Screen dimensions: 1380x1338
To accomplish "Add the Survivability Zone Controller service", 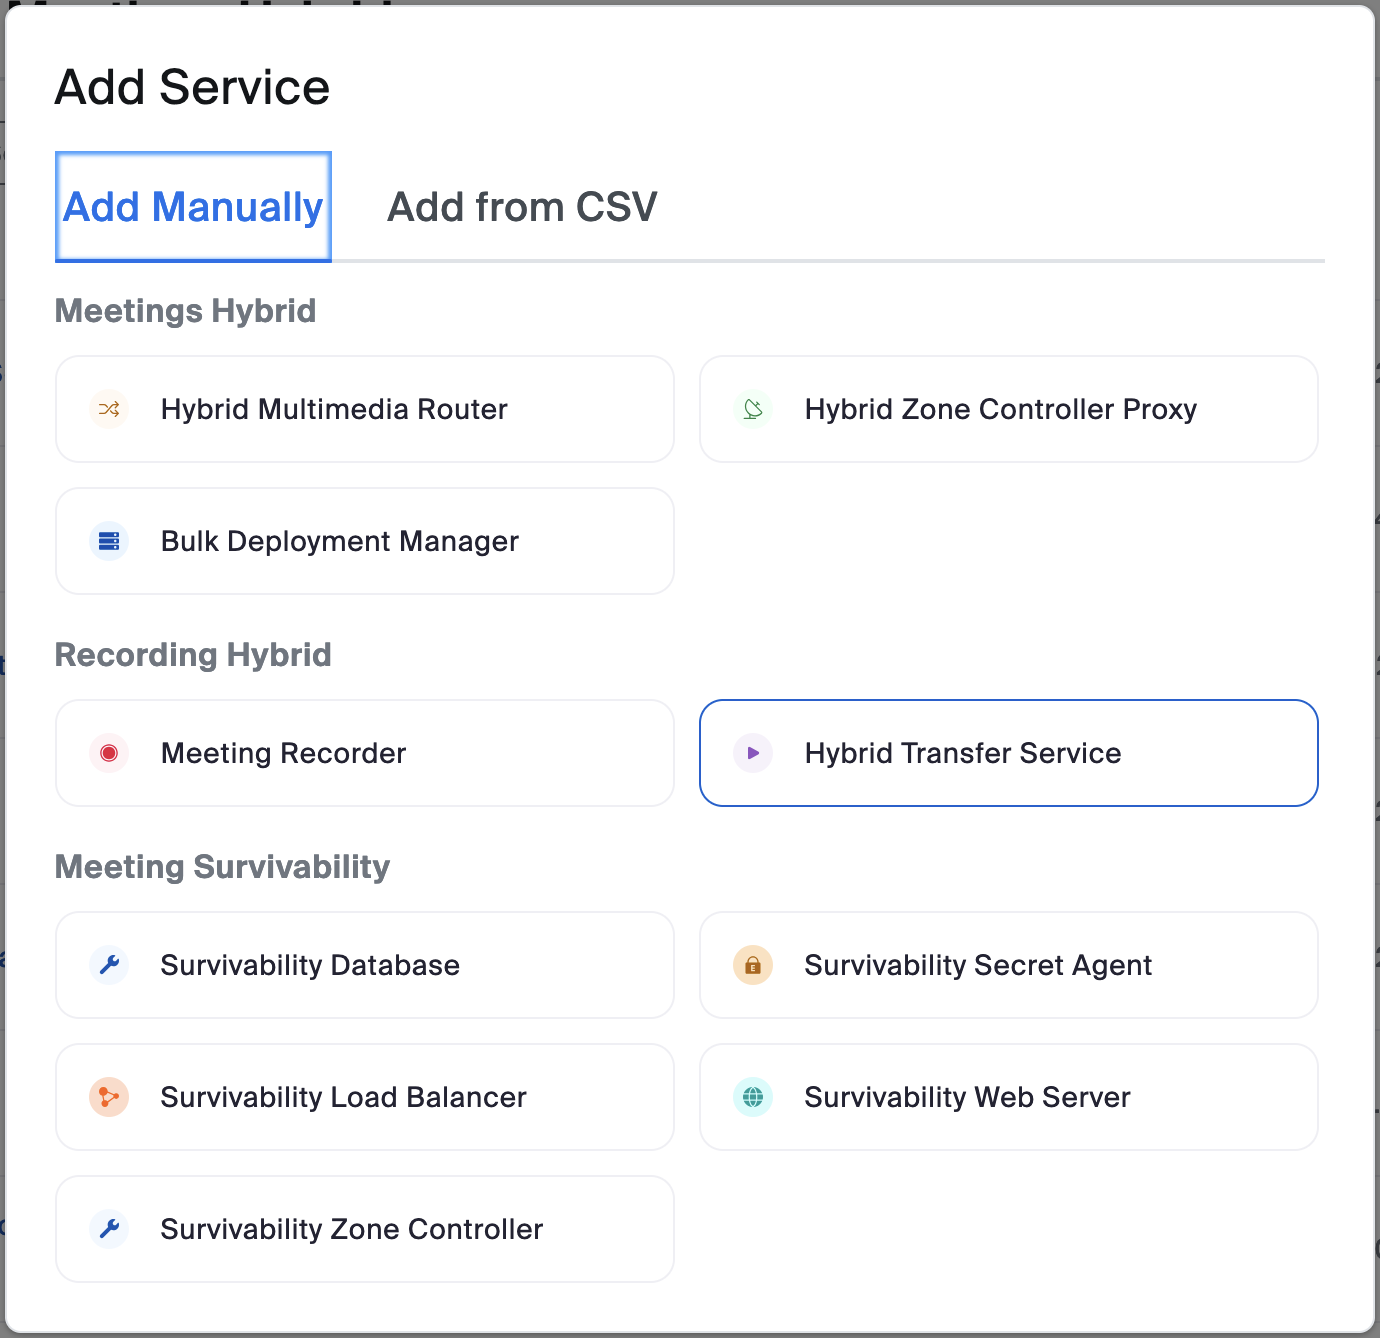I will click(365, 1229).
